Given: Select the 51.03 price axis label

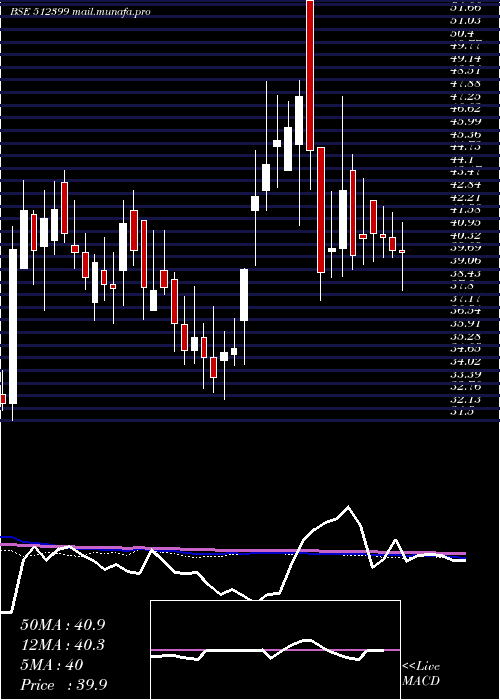Looking at the screenshot, I should tap(466, 20).
